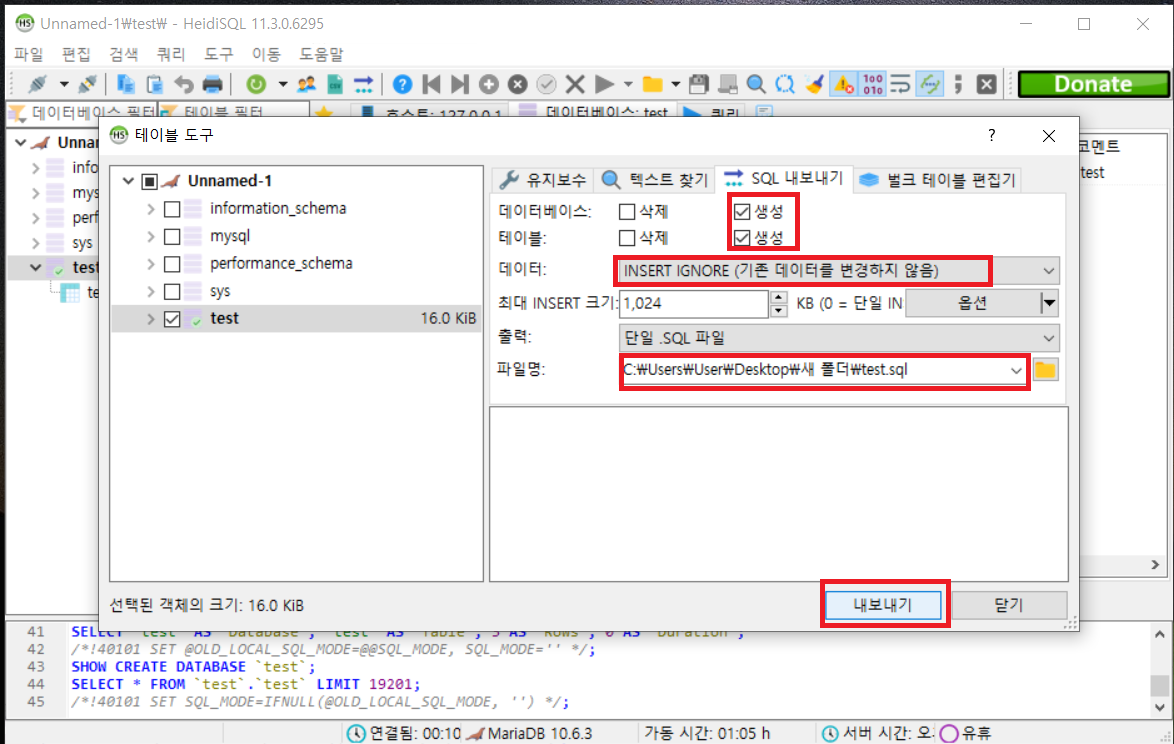Click the 최대 INSERT 크기 input field
The image size is (1174, 744).
click(695, 303)
